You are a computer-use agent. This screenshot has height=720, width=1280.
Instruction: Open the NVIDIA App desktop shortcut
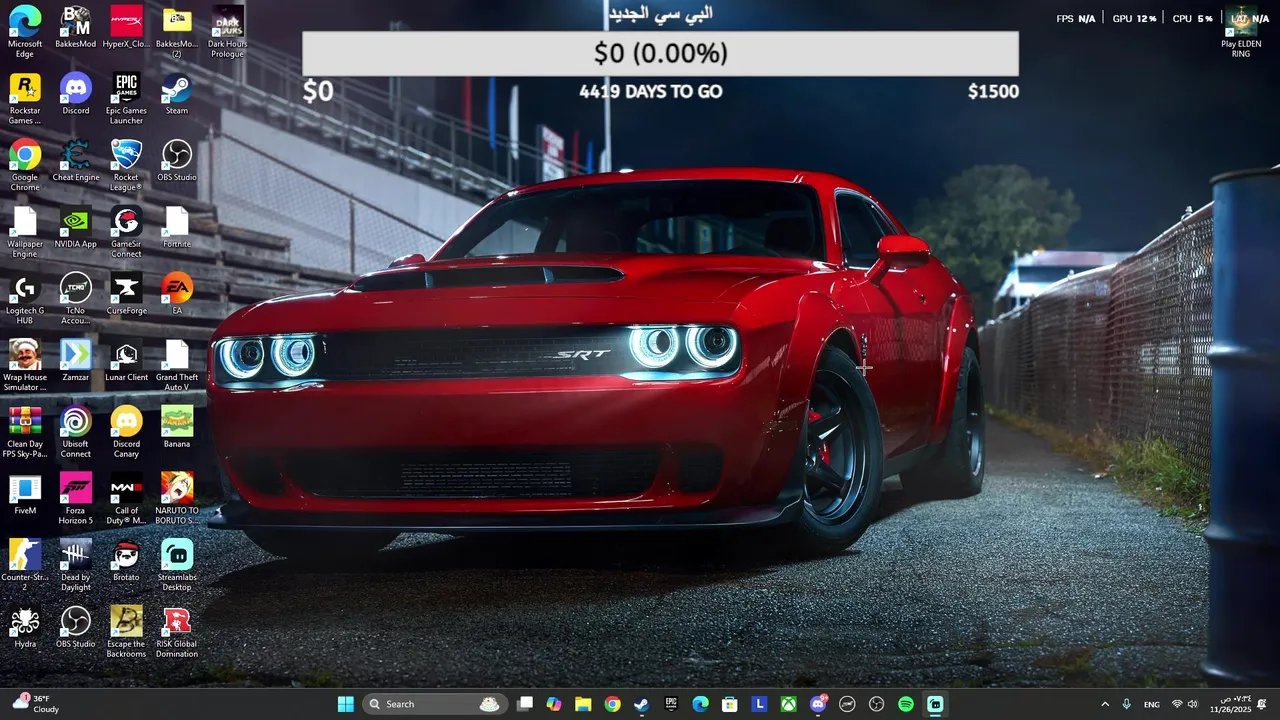click(x=75, y=226)
